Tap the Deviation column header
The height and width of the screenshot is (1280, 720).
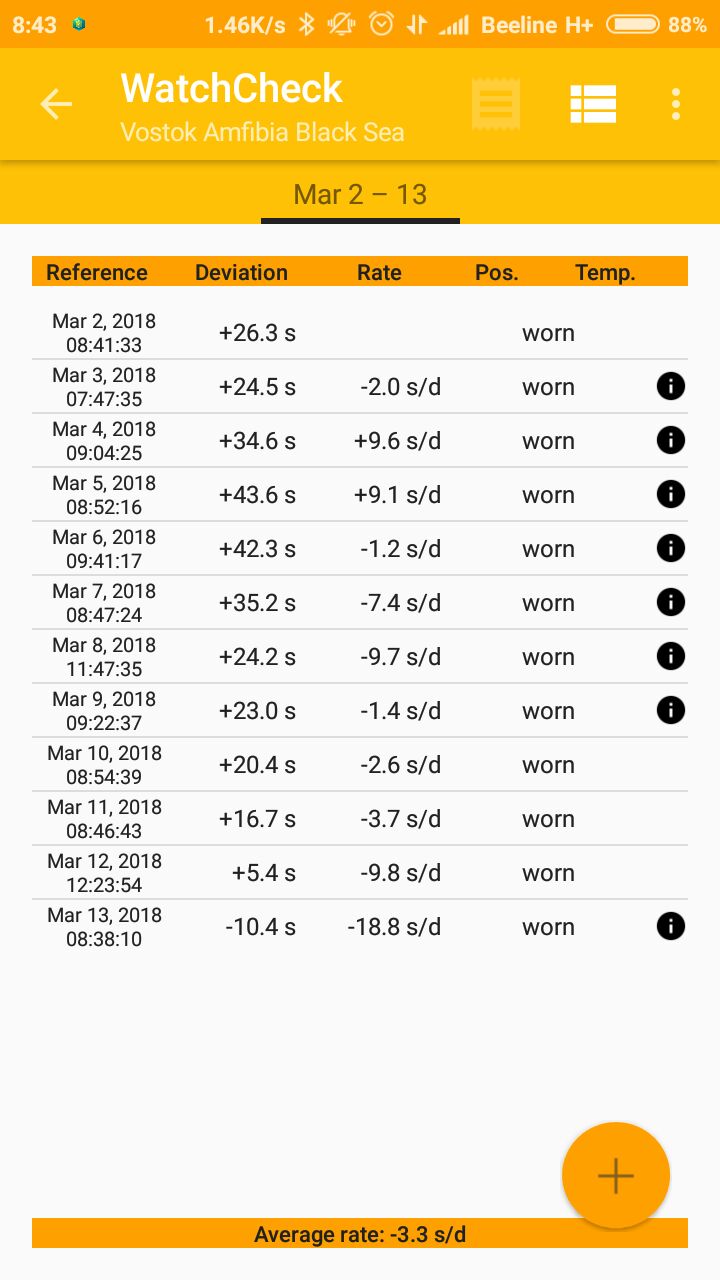pyautogui.click(x=241, y=272)
